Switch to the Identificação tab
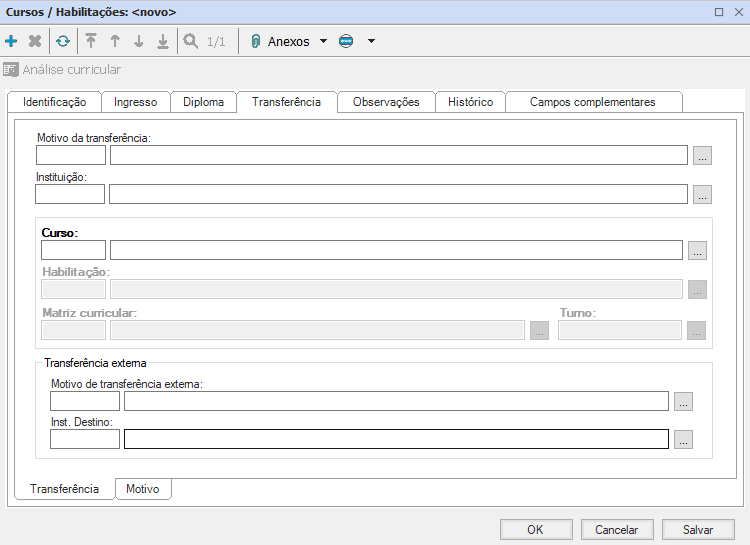Viewport: 750px width, 545px height. point(54,102)
